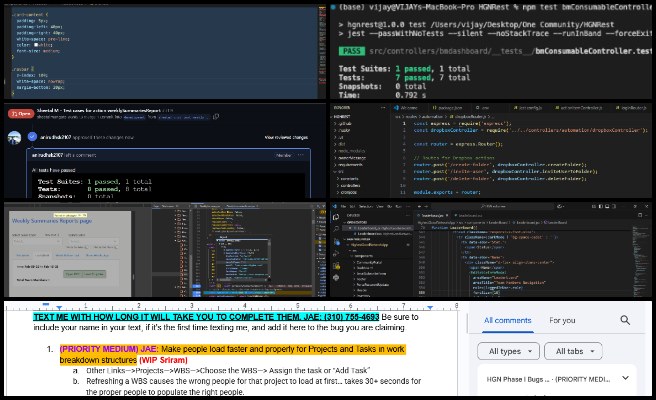Image resolution: width=656 pixels, height=400 pixels.
Task: Copy the head branch name on GitHub pull request
Action: [x=216, y=117]
